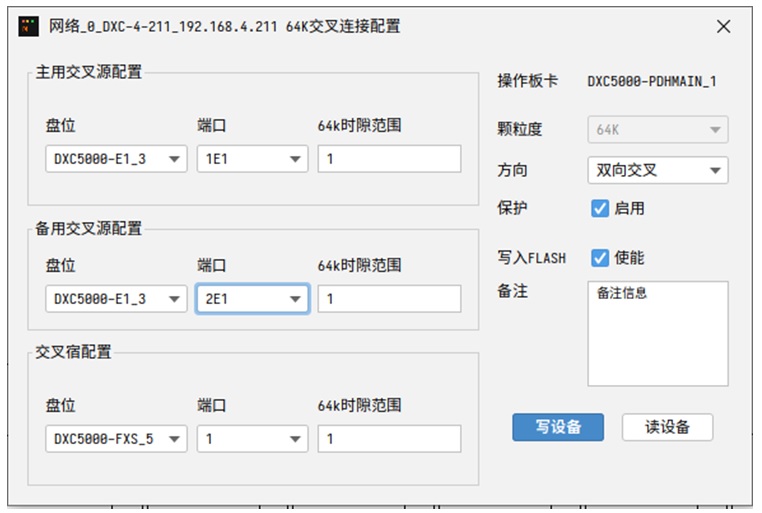
Task: Open the 主用交叉源 盘位 dropdown
Action: [x=116, y=159]
